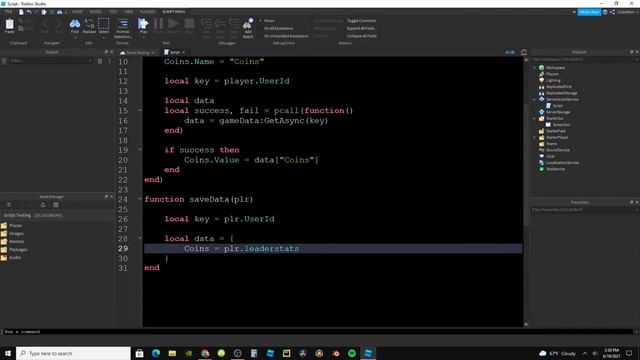Open the Find button dropdown arrow

[75, 37]
